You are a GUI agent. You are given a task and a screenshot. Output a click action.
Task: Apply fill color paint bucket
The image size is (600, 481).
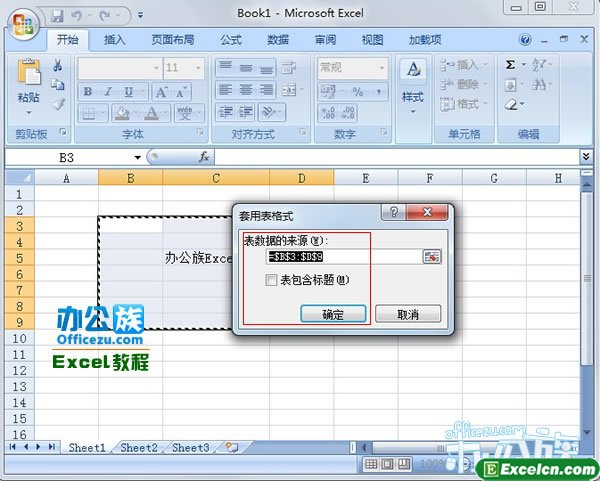(122, 113)
